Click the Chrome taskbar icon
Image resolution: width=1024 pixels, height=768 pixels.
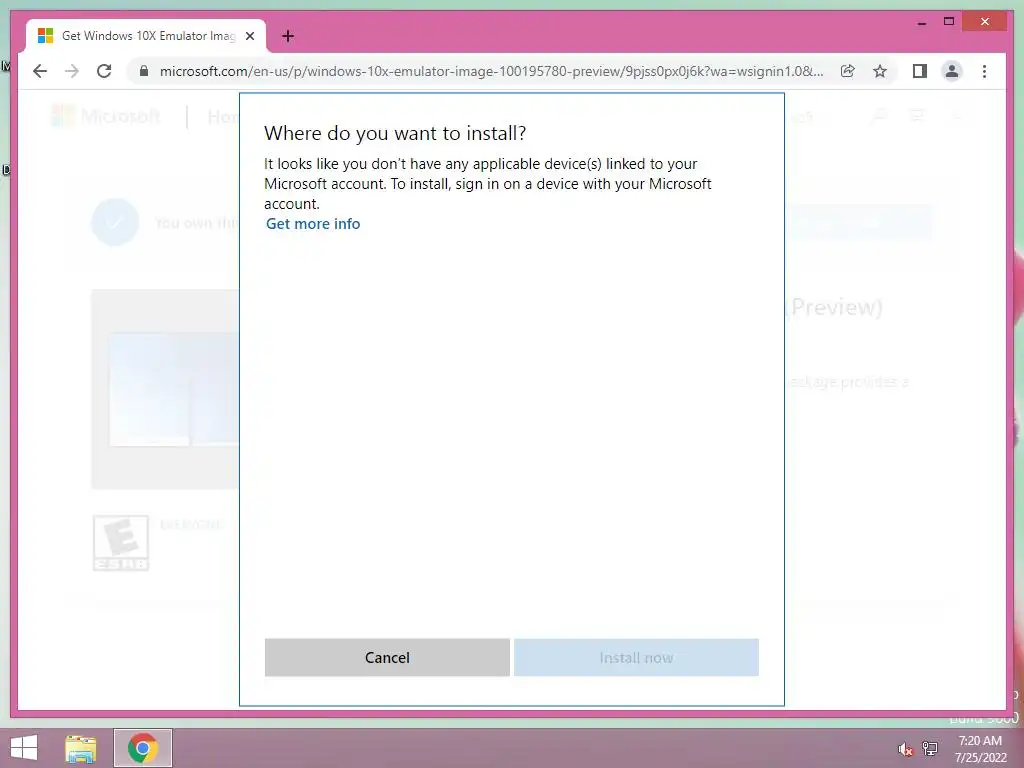(x=143, y=748)
